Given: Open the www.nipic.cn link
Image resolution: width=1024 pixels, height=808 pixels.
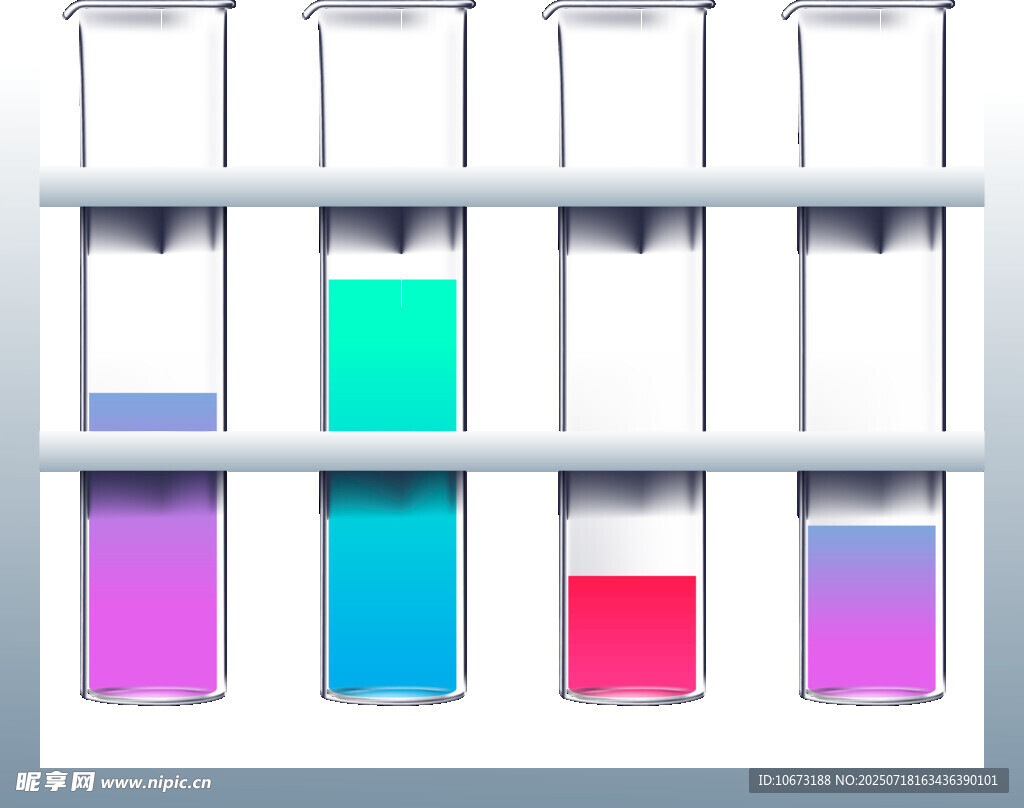Looking at the screenshot, I should [156, 783].
